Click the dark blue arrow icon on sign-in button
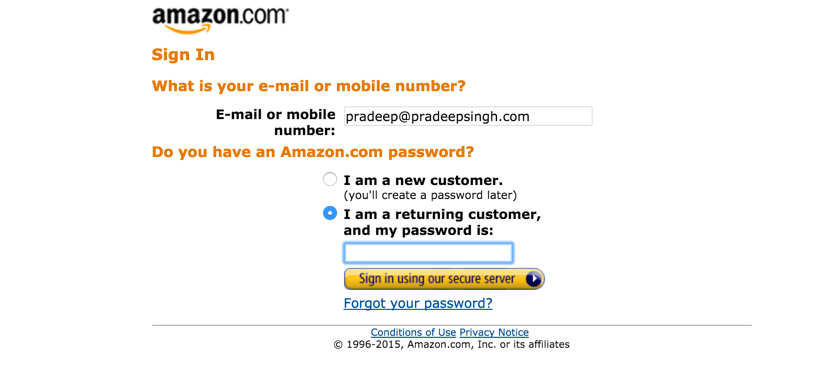Screen dimensions: 814x386 pyautogui.click(x=534, y=280)
